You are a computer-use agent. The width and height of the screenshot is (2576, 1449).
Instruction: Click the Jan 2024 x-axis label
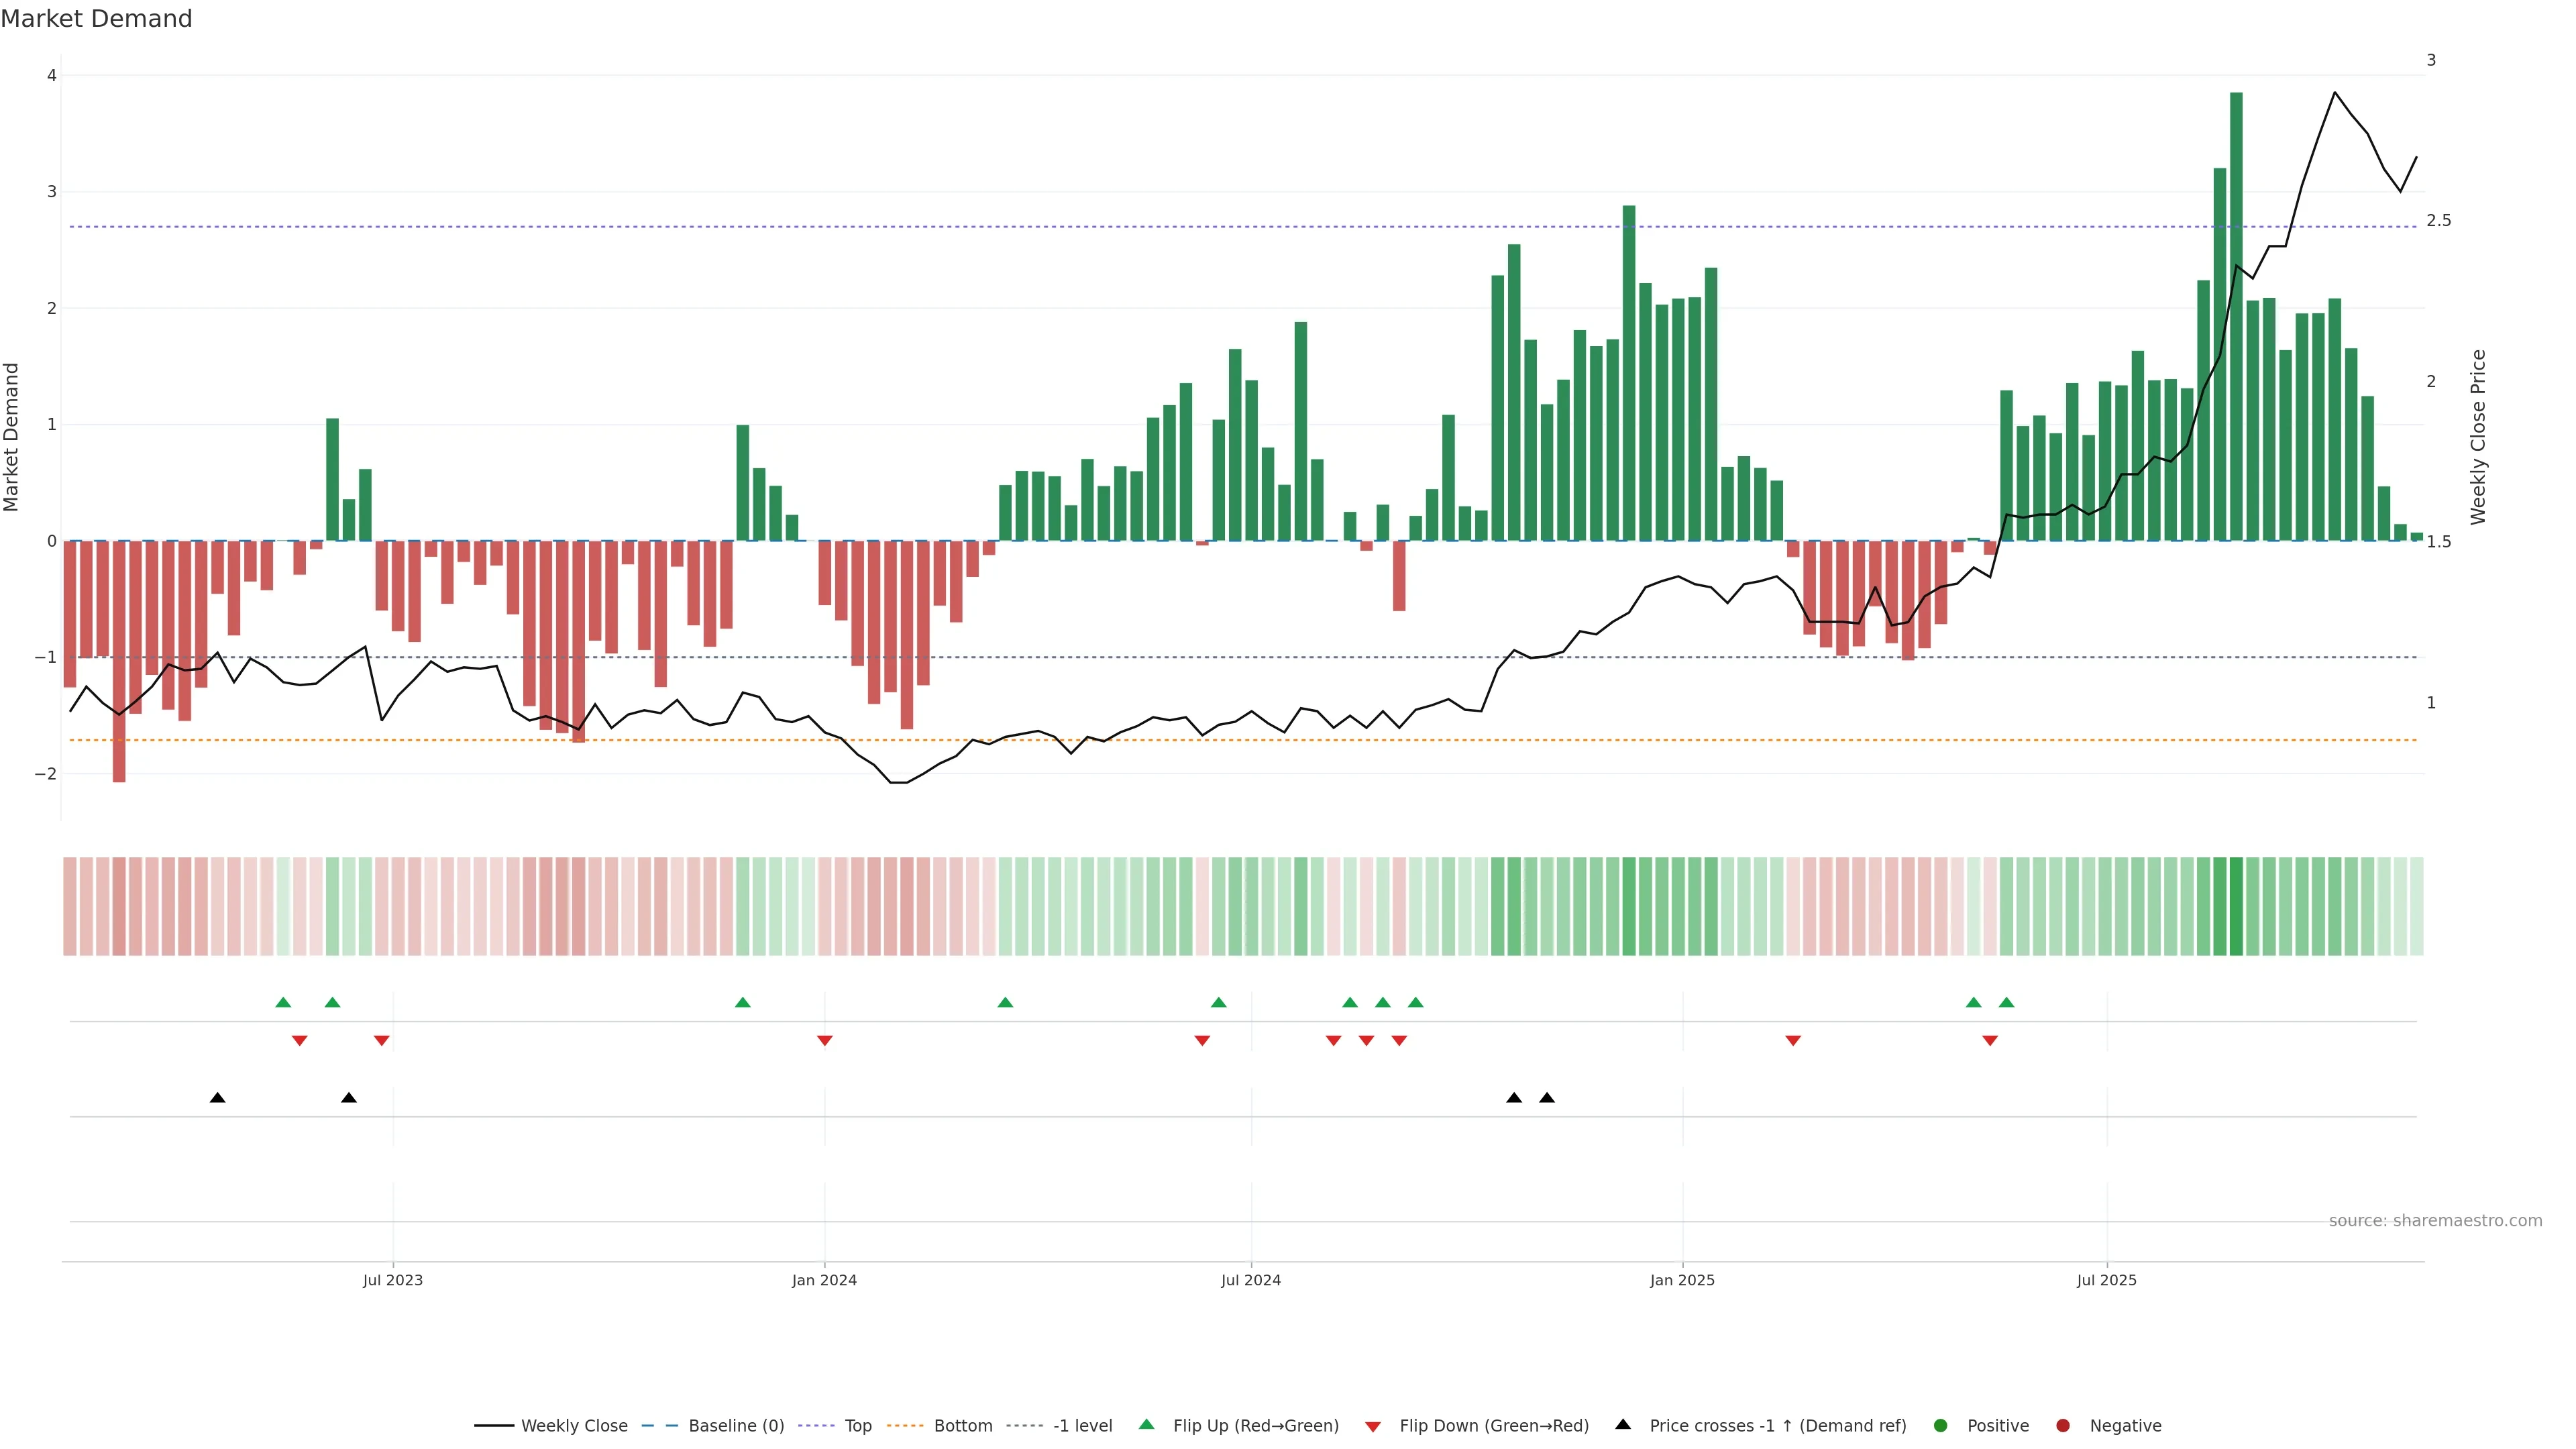tap(824, 1280)
